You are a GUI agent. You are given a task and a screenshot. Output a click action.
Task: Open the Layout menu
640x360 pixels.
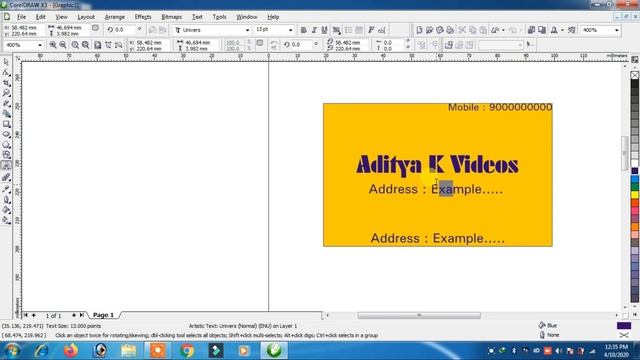(x=86, y=17)
